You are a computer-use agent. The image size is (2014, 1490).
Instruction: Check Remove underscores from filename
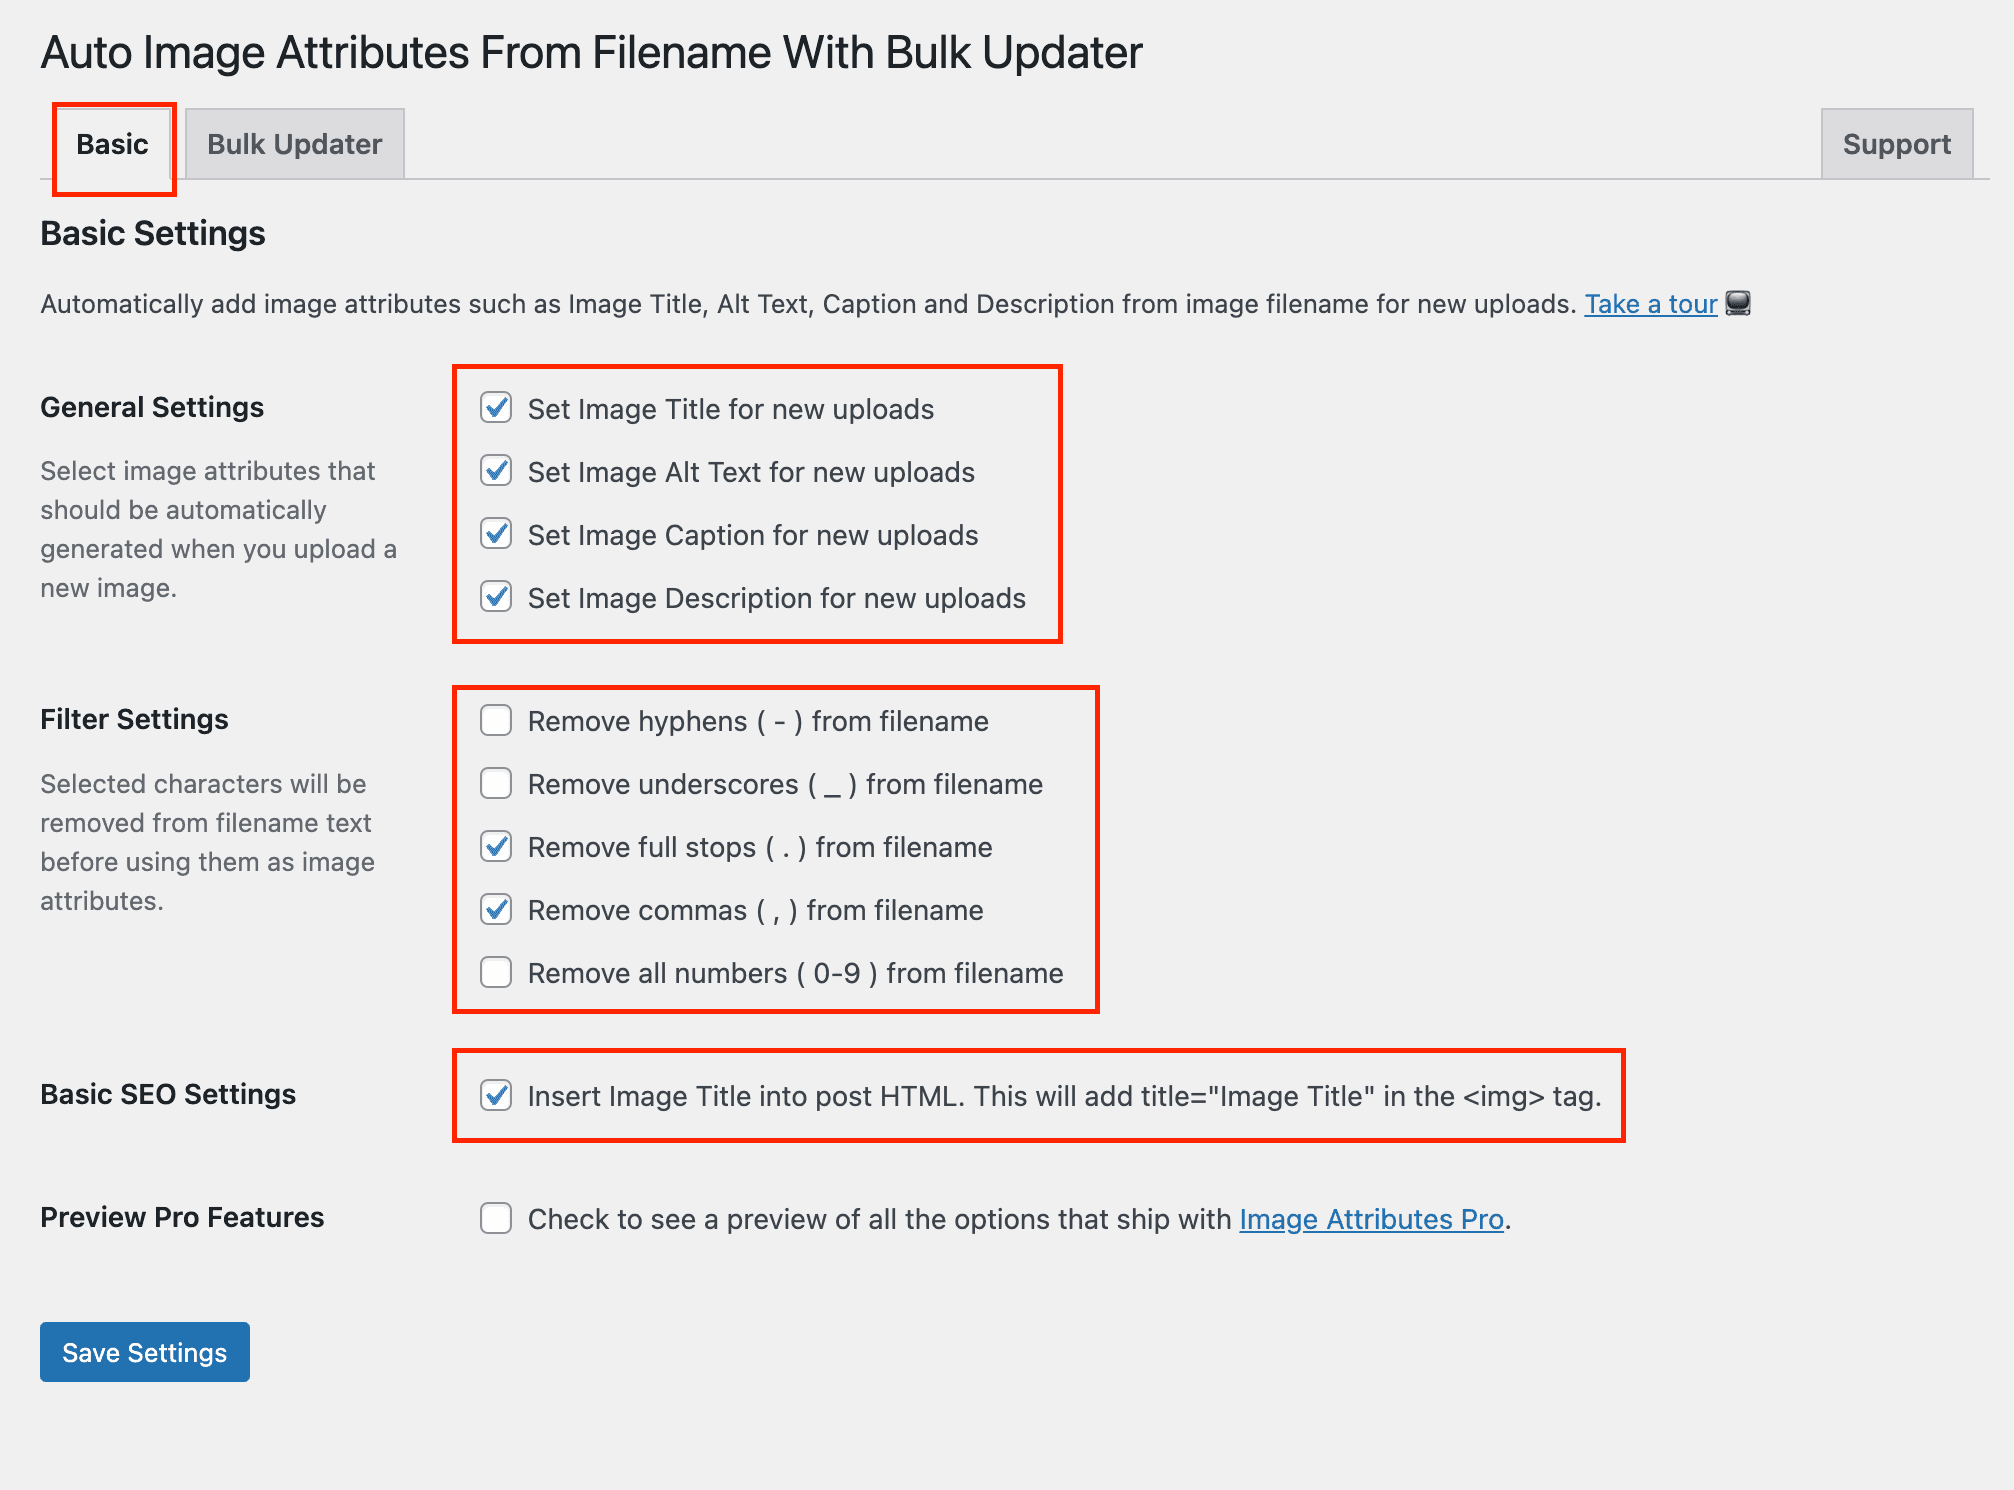tap(496, 783)
